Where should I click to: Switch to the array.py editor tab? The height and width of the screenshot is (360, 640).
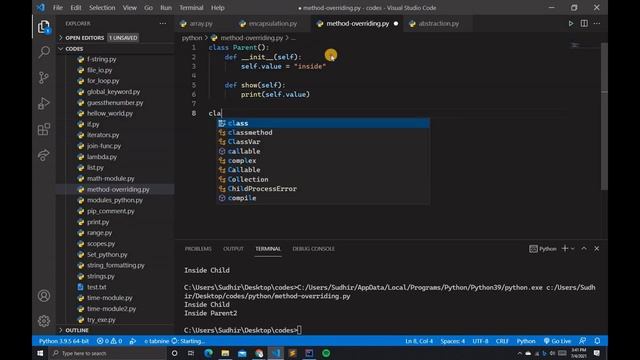pyautogui.click(x=201, y=24)
